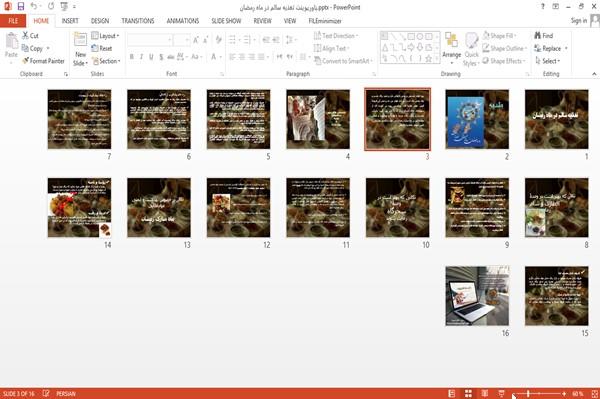The width and height of the screenshot is (600, 399).
Task: Click the Replace button
Action: [551, 48]
